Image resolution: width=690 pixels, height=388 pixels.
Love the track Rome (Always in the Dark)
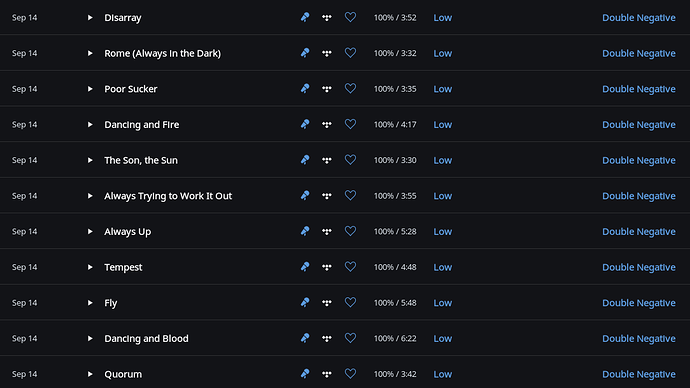pos(350,53)
